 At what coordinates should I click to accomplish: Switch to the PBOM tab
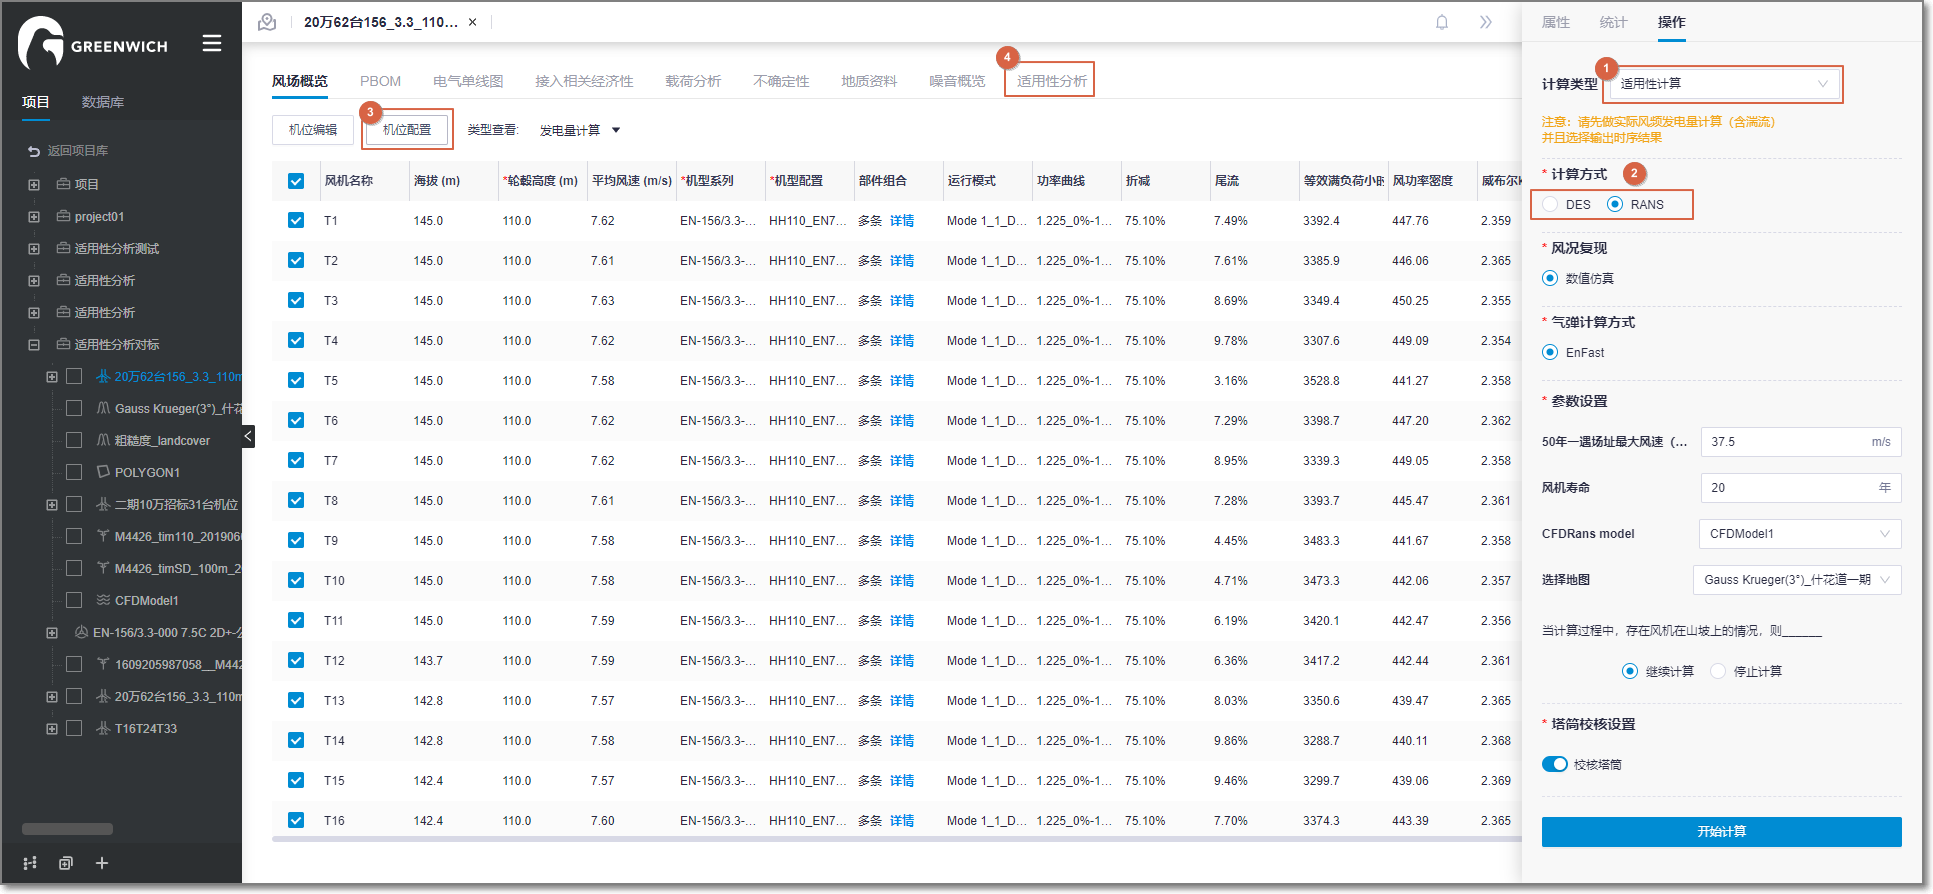point(380,81)
